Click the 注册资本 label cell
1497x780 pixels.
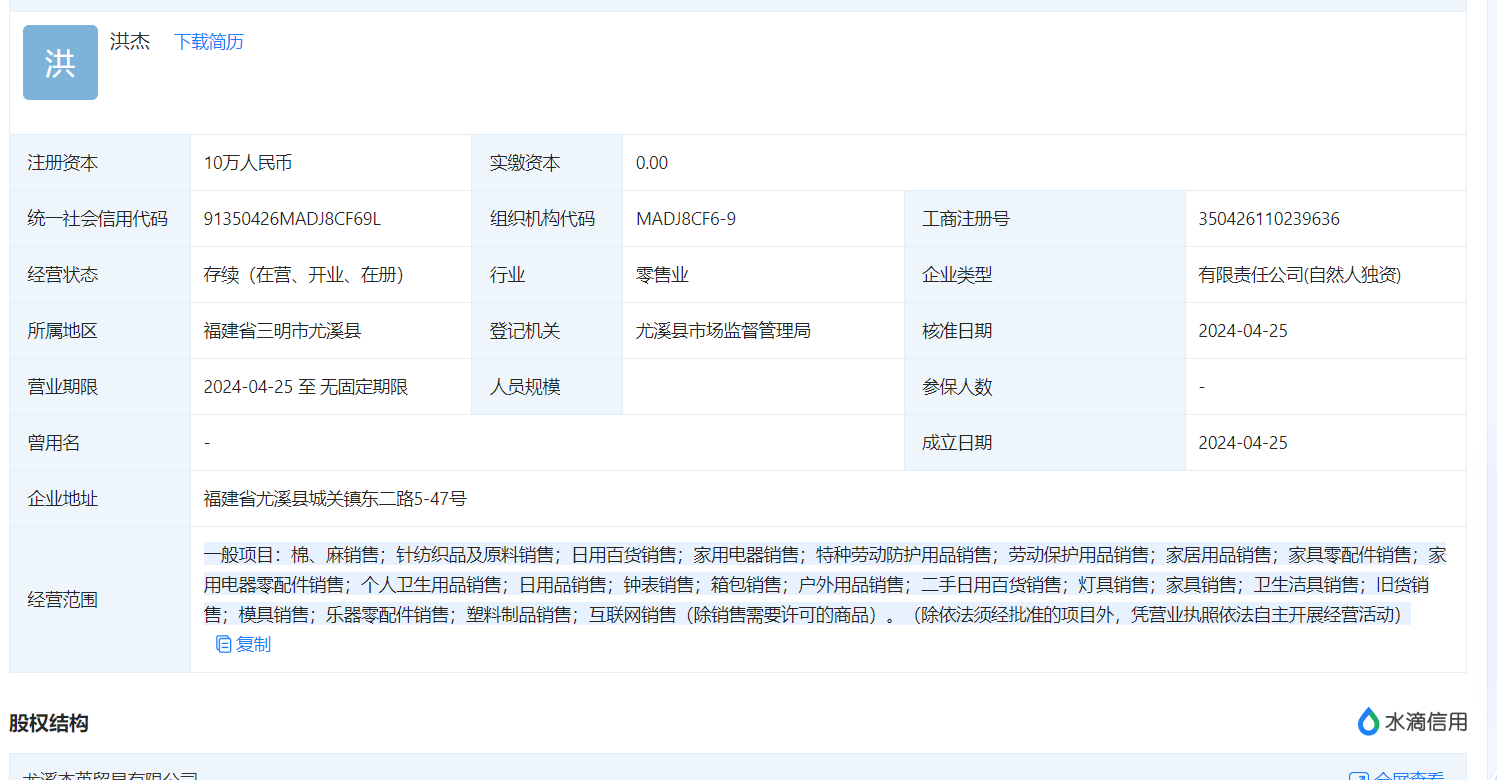pos(100,163)
